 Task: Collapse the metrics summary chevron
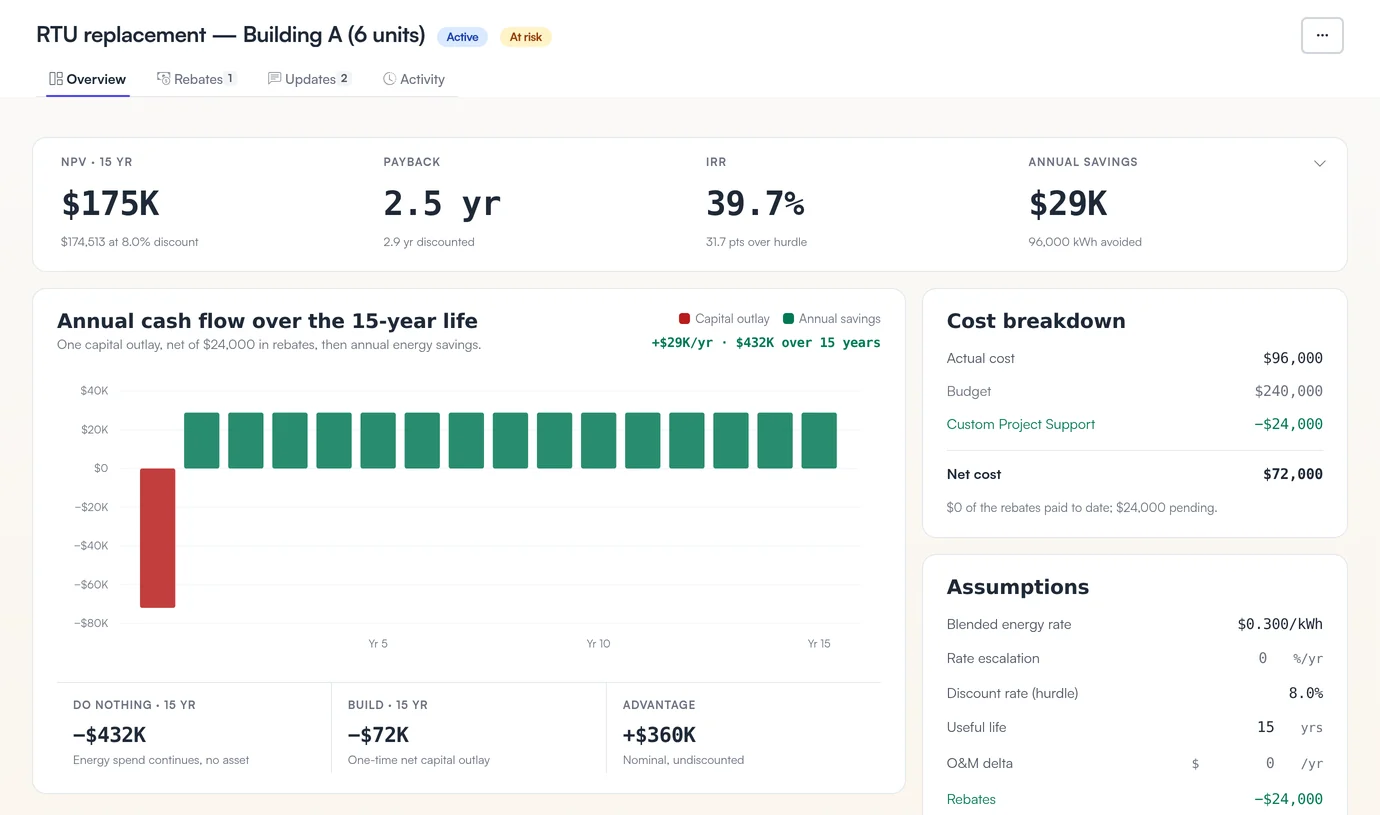(1320, 164)
